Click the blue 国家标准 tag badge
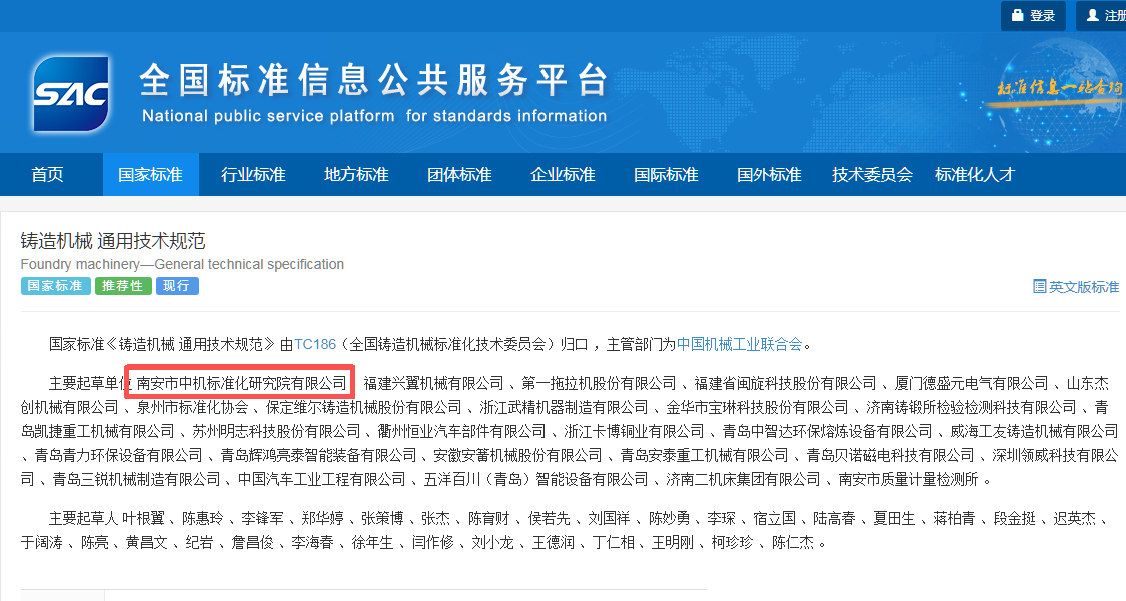 pos(55,286)
